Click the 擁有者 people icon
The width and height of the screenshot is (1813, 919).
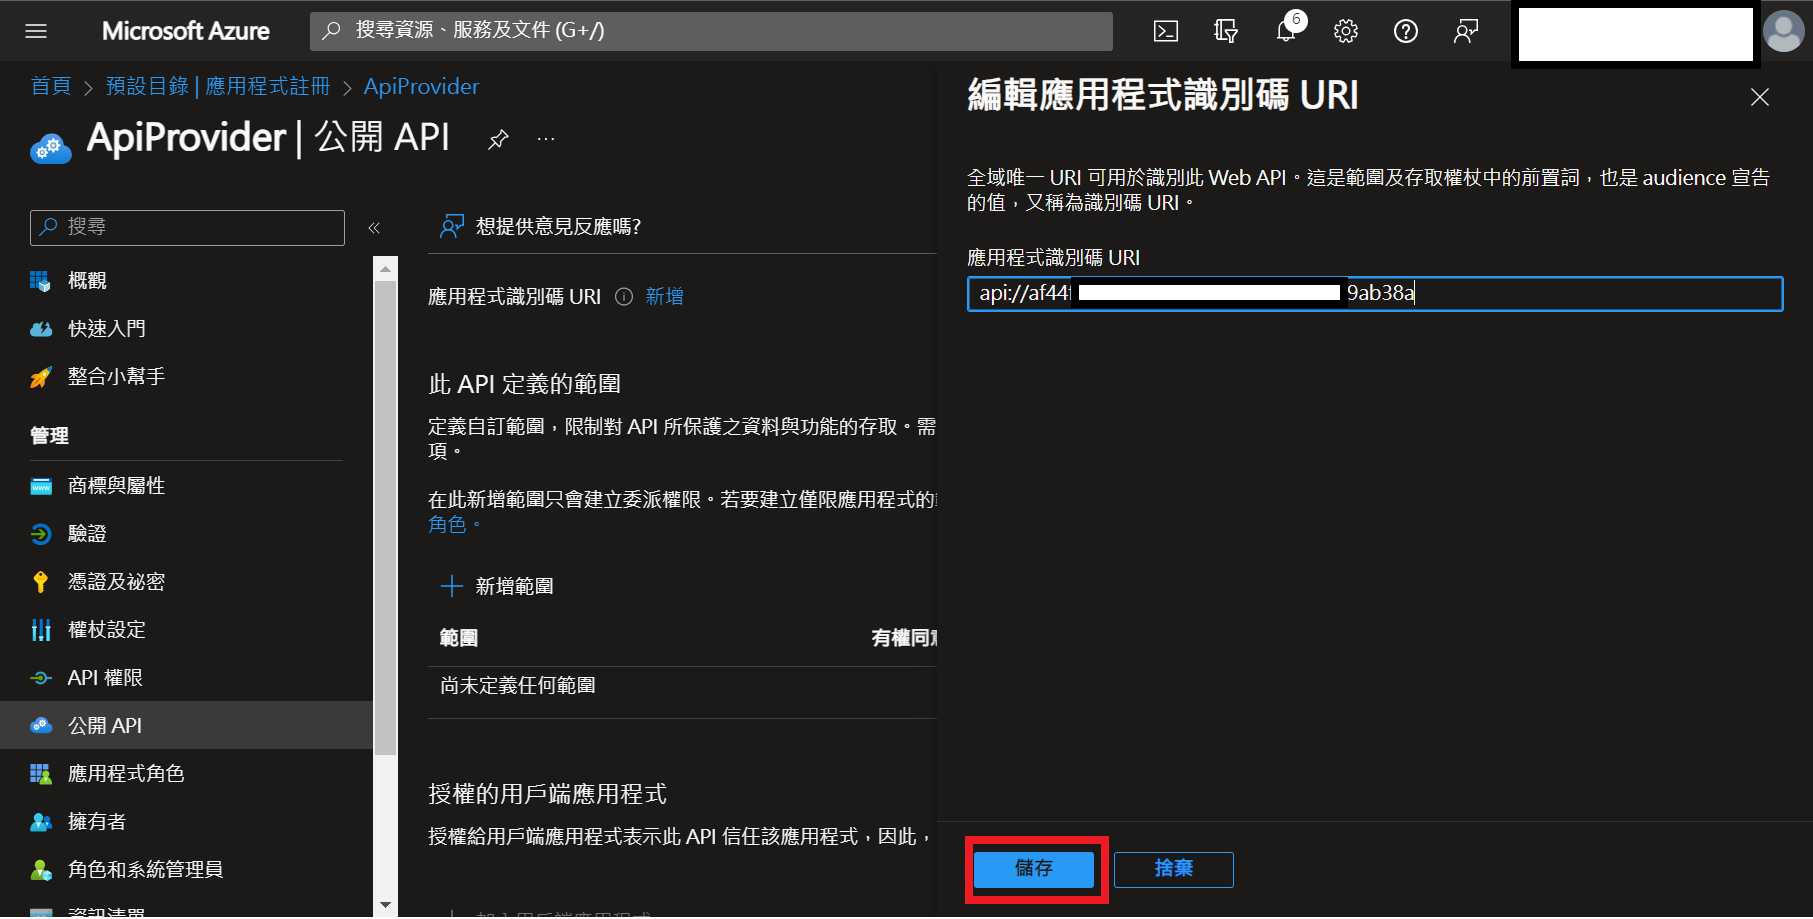coord(41,822)
